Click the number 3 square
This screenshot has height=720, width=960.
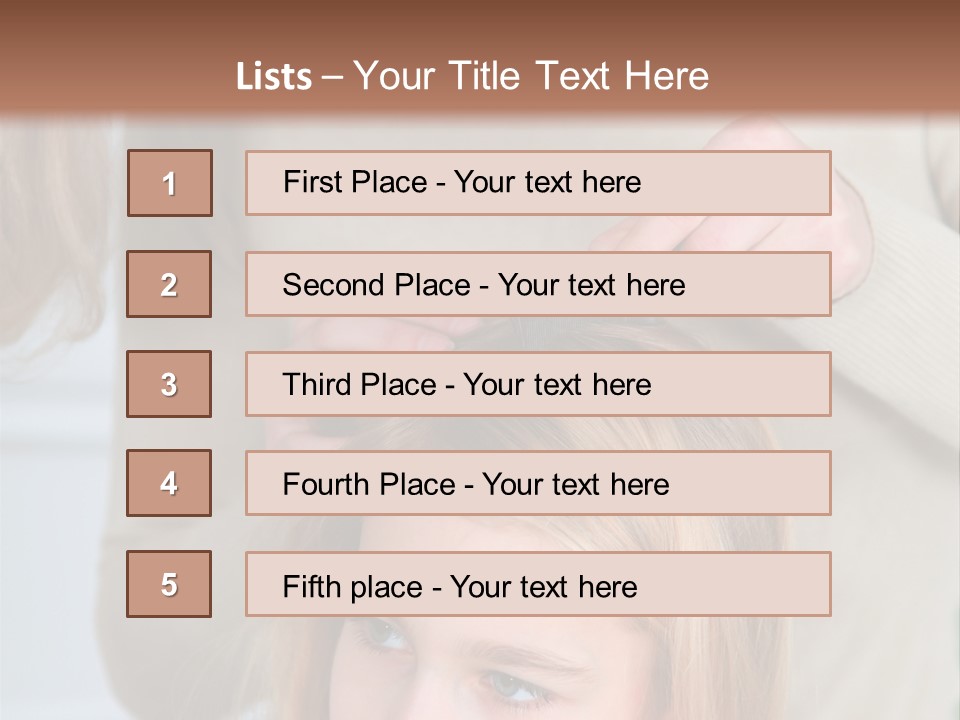pyautogui.click(x=169, y=384)
